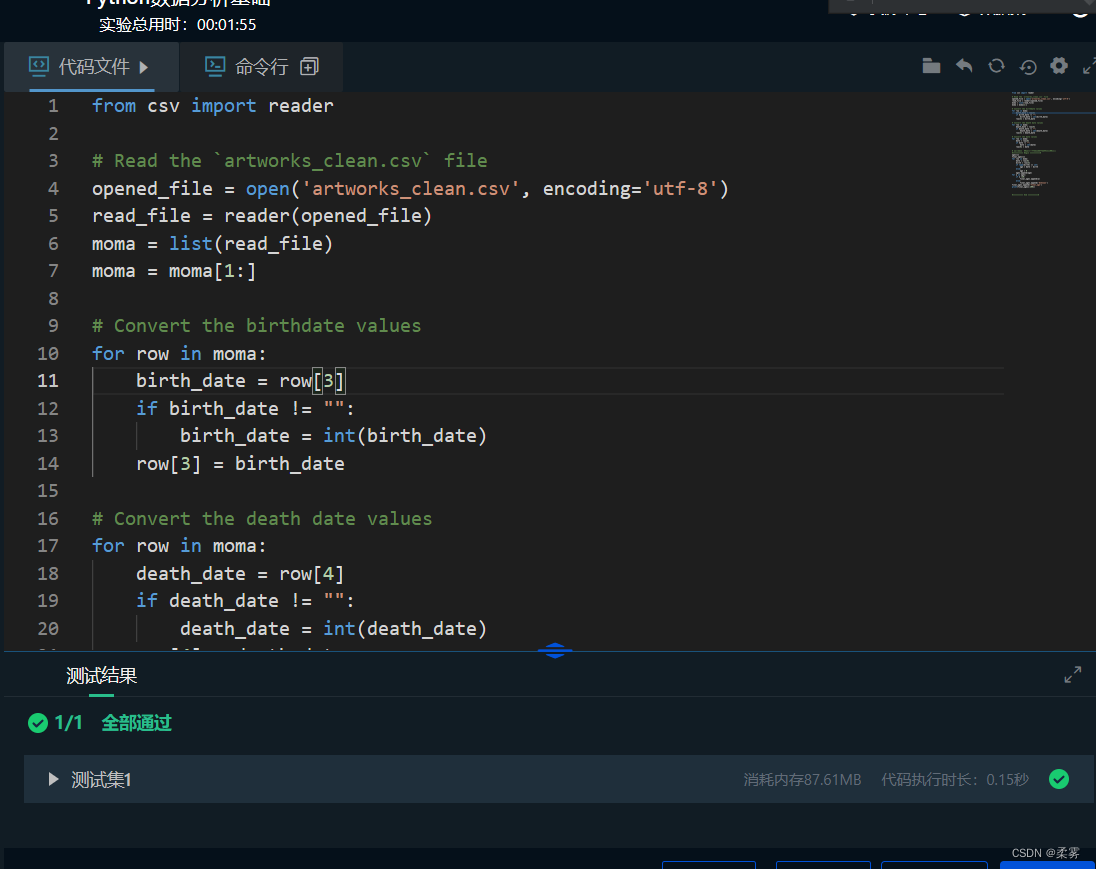Open the file folder icon
Screen dimensions: 1096x869
(x=931, y=66)
